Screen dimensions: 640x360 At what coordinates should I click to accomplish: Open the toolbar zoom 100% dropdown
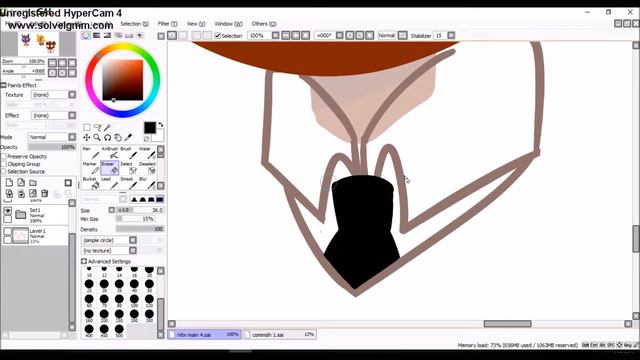[276, 36]
